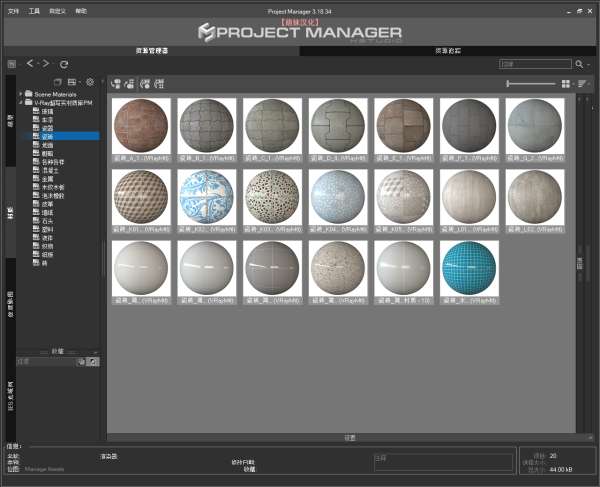Select the red brick A_1 material thumbnail
The image size is (600, 487).
pyautogui.click(x=141, y=126)
